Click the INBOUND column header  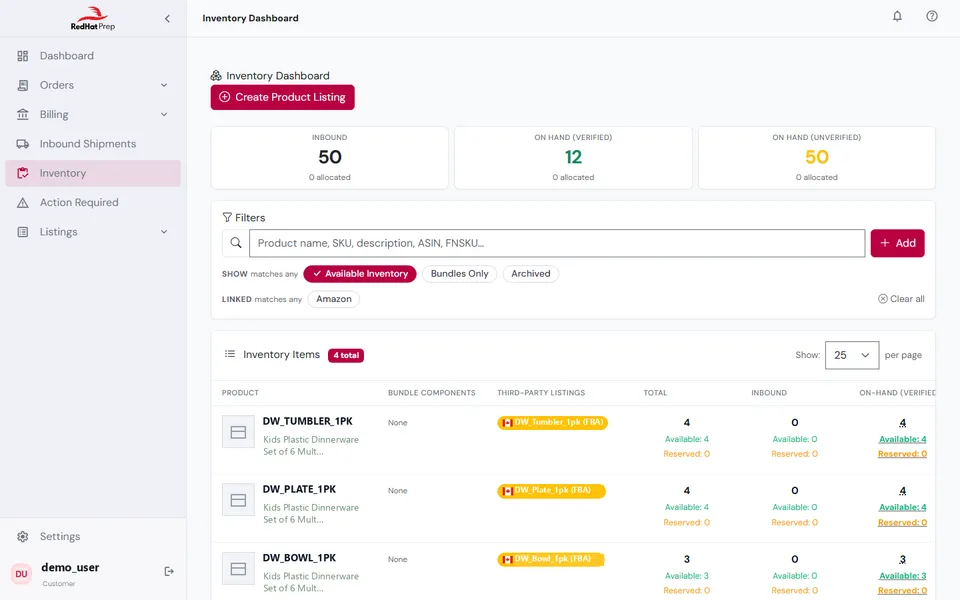(769, 392)
